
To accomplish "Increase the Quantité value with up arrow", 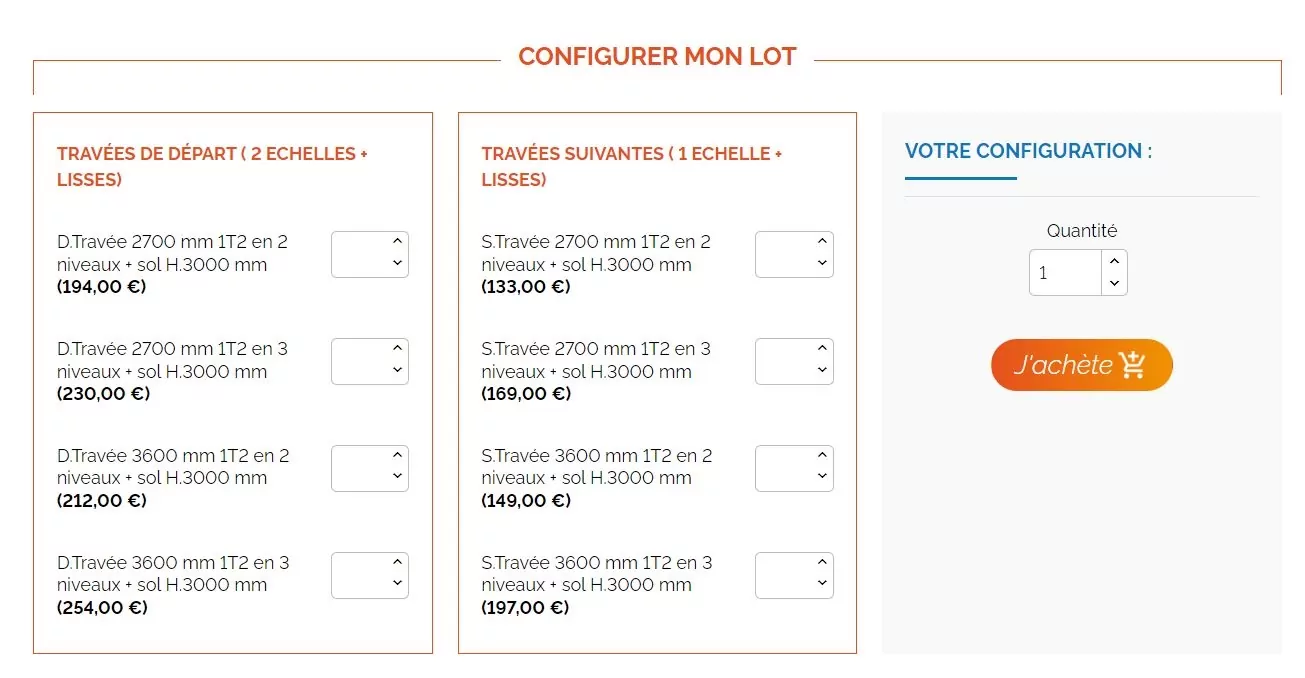I will (x=1114, y=261).
